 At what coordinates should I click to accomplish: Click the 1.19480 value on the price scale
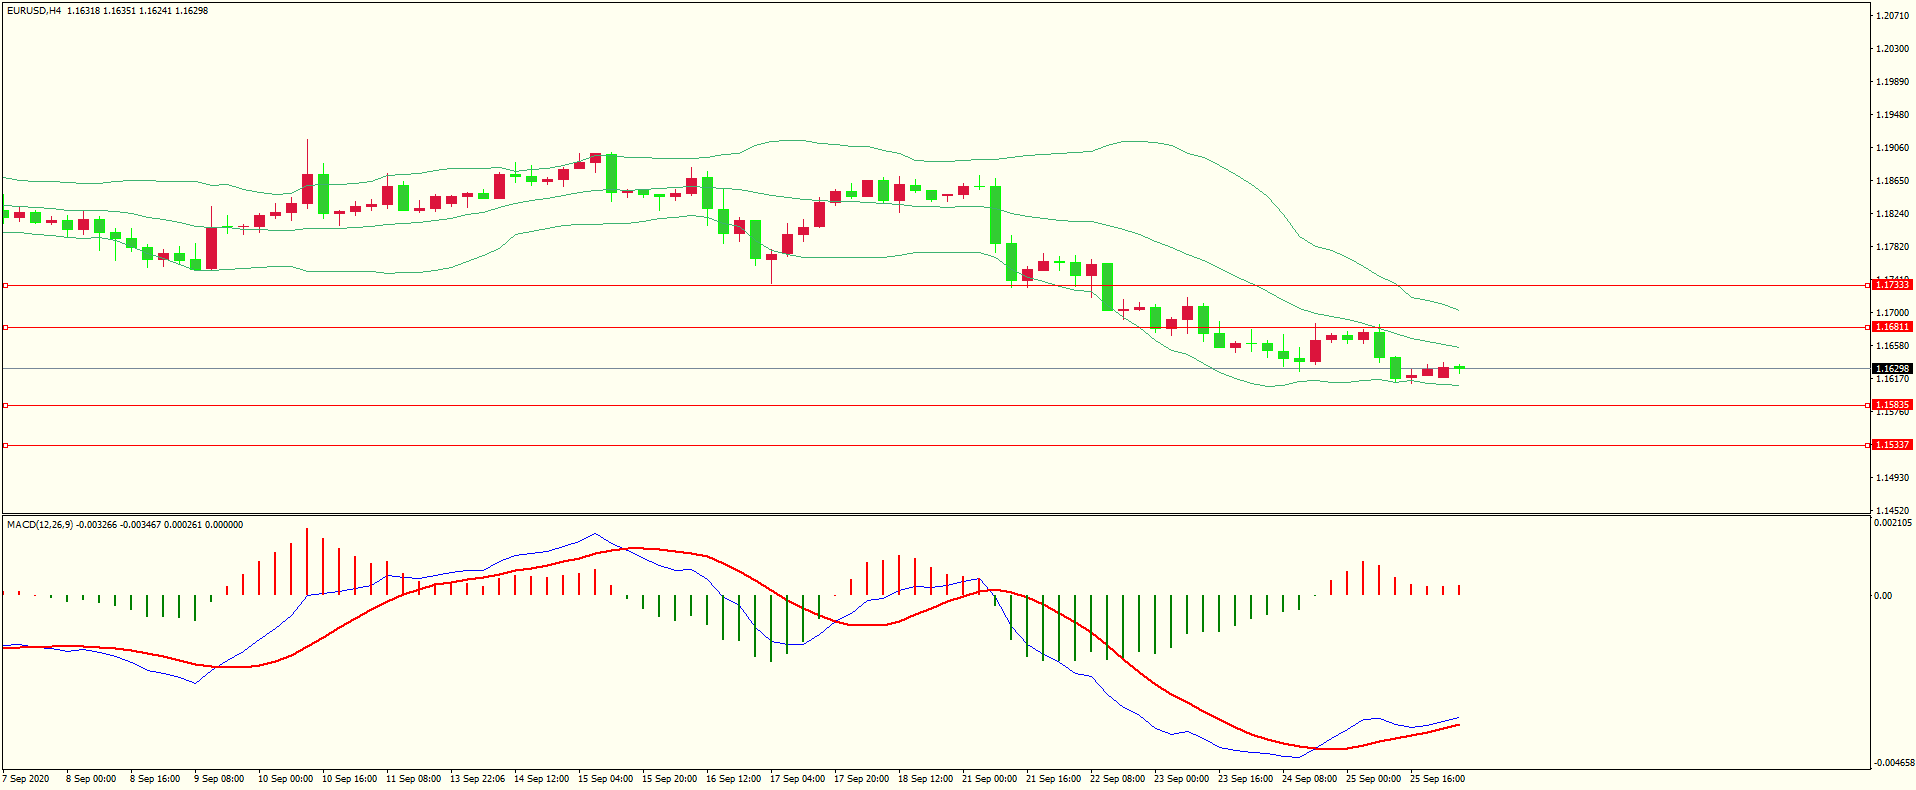click(x=1892, y=115)
